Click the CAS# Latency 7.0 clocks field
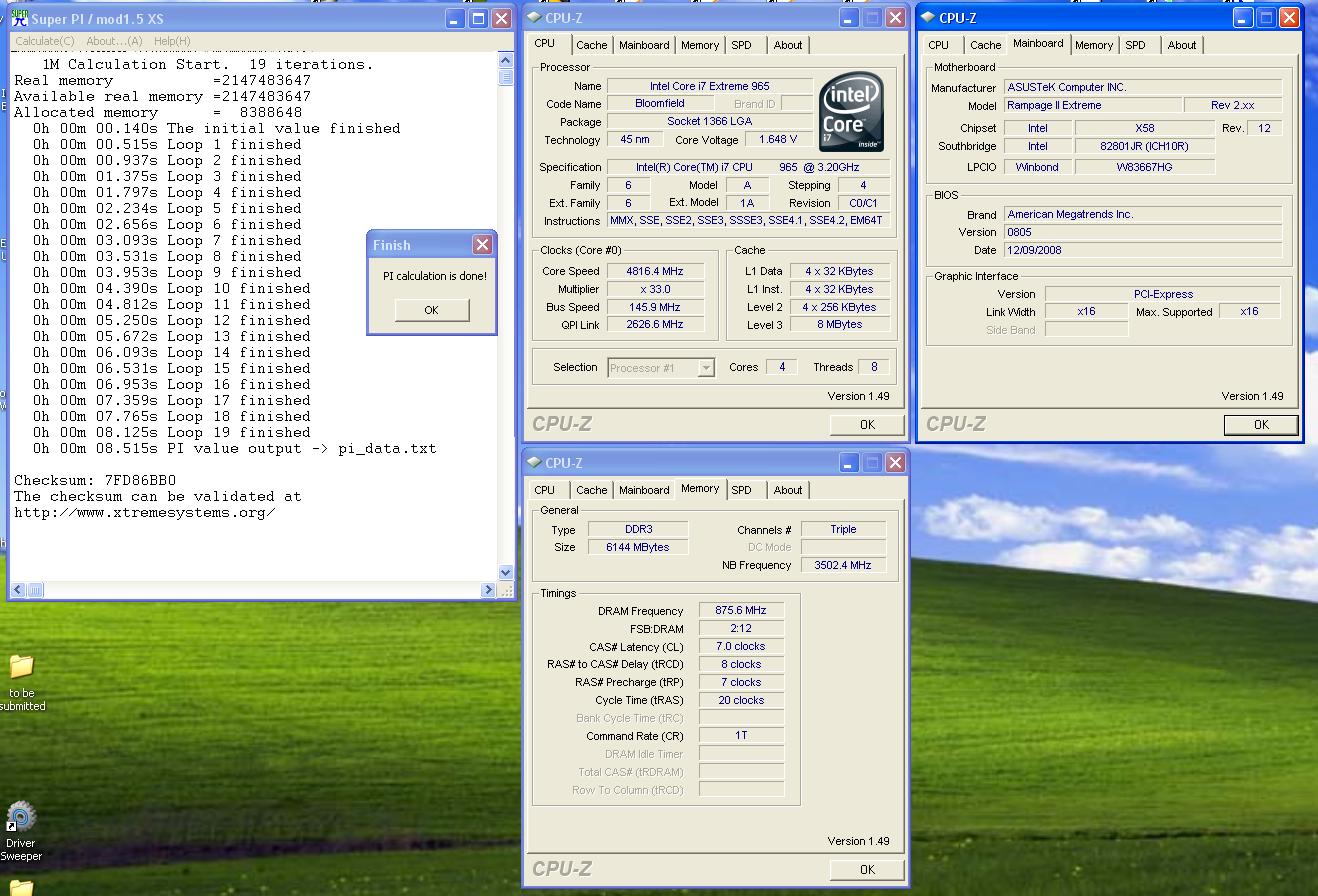Viewport: 1318px width, 896px height. [741, 646]
